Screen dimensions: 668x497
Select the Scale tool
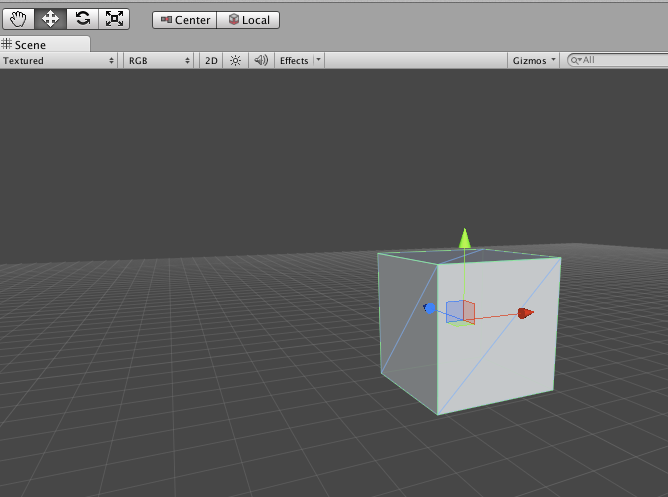[x=114, y=19]
